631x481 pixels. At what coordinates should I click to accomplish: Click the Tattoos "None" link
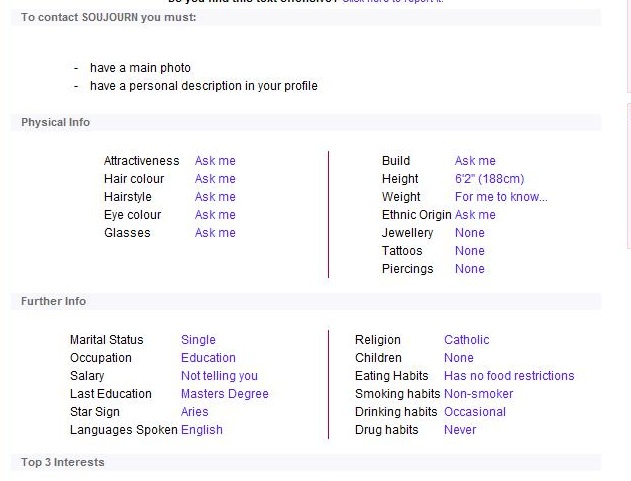tap(469, 251)
